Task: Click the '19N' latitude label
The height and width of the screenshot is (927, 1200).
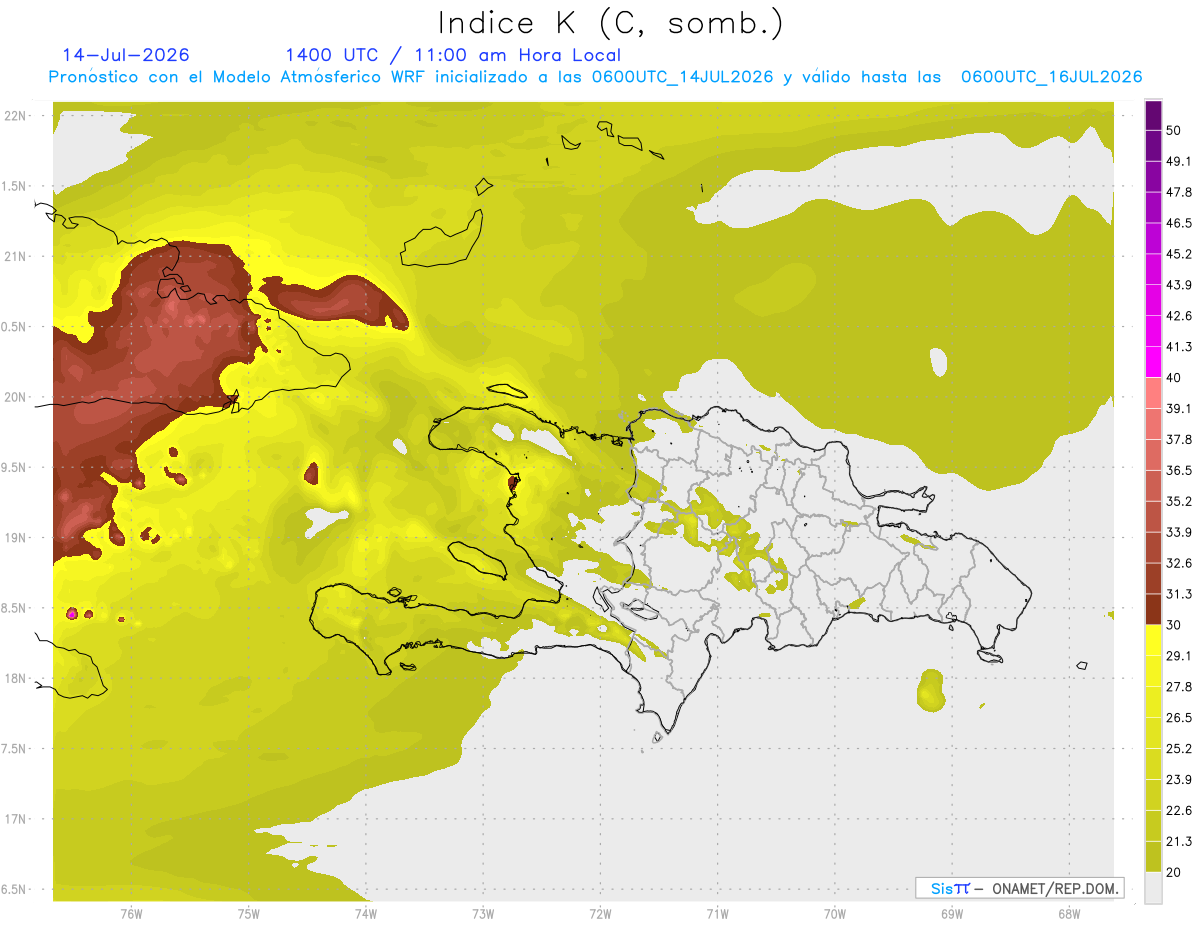Action: 16,538
